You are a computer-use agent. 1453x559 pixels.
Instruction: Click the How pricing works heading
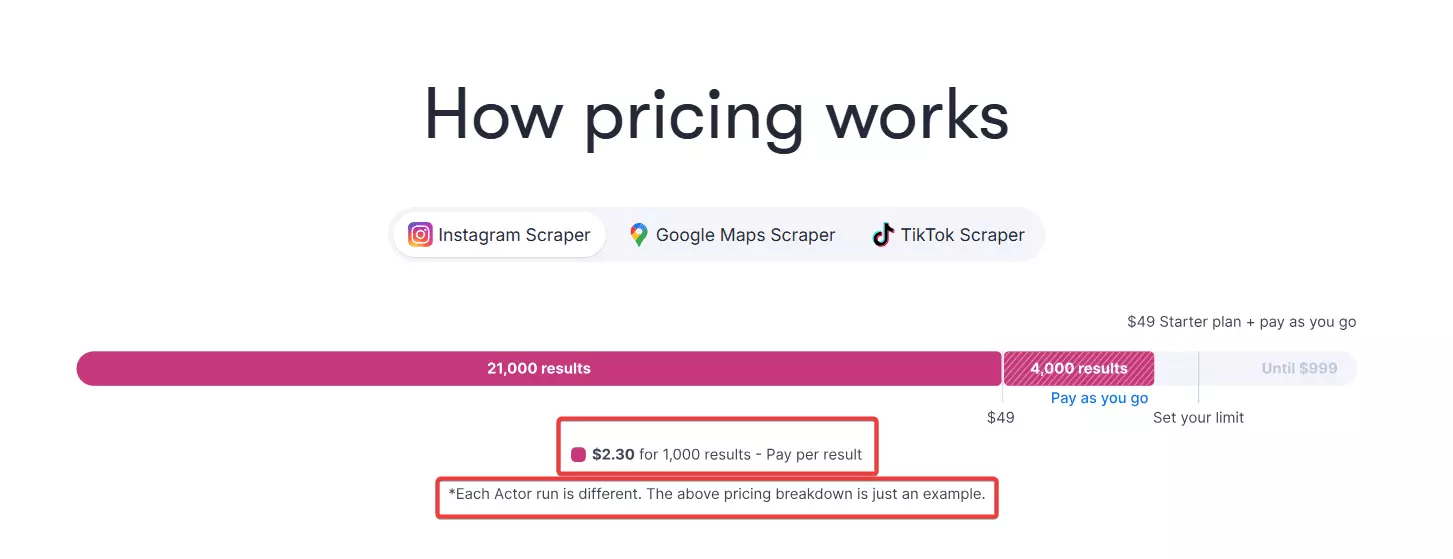point(716,115)
